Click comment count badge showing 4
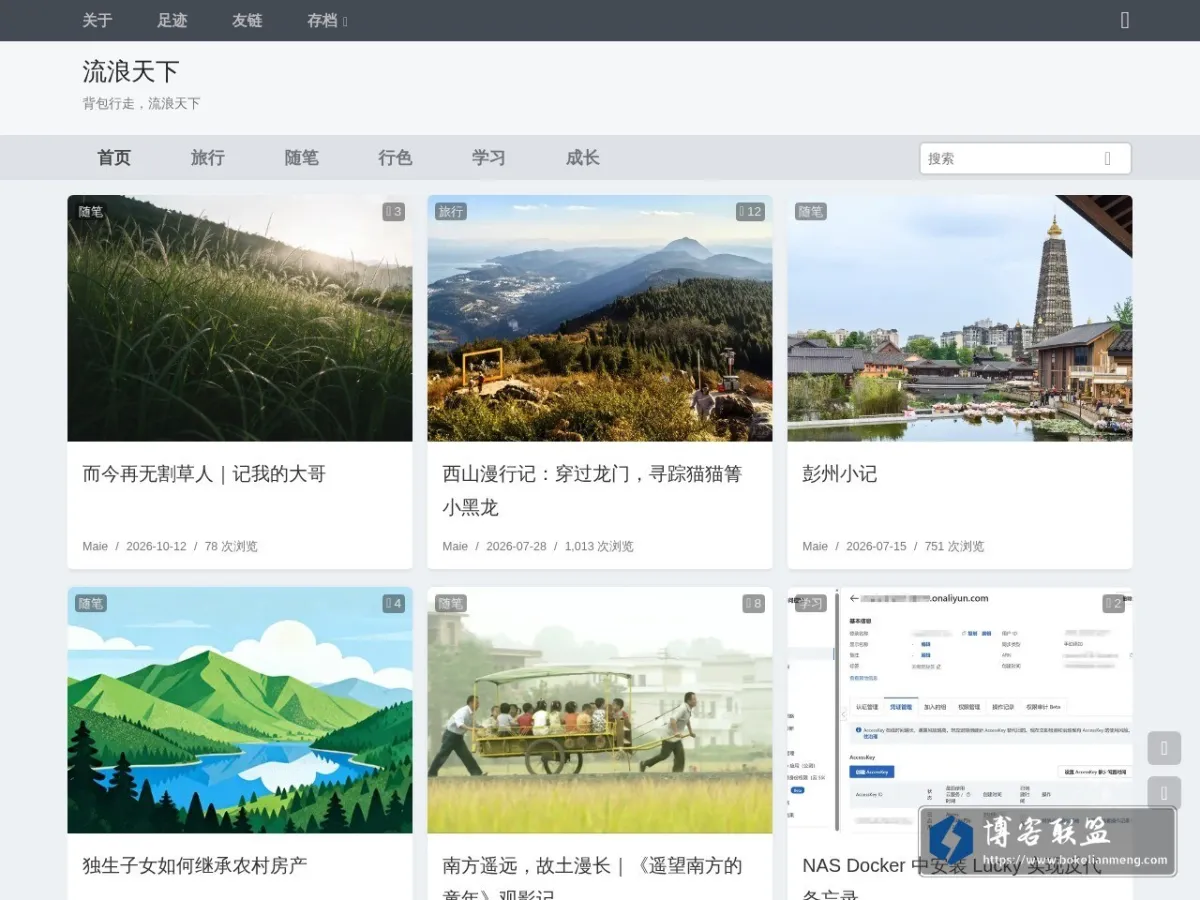 tap(393, 604)
